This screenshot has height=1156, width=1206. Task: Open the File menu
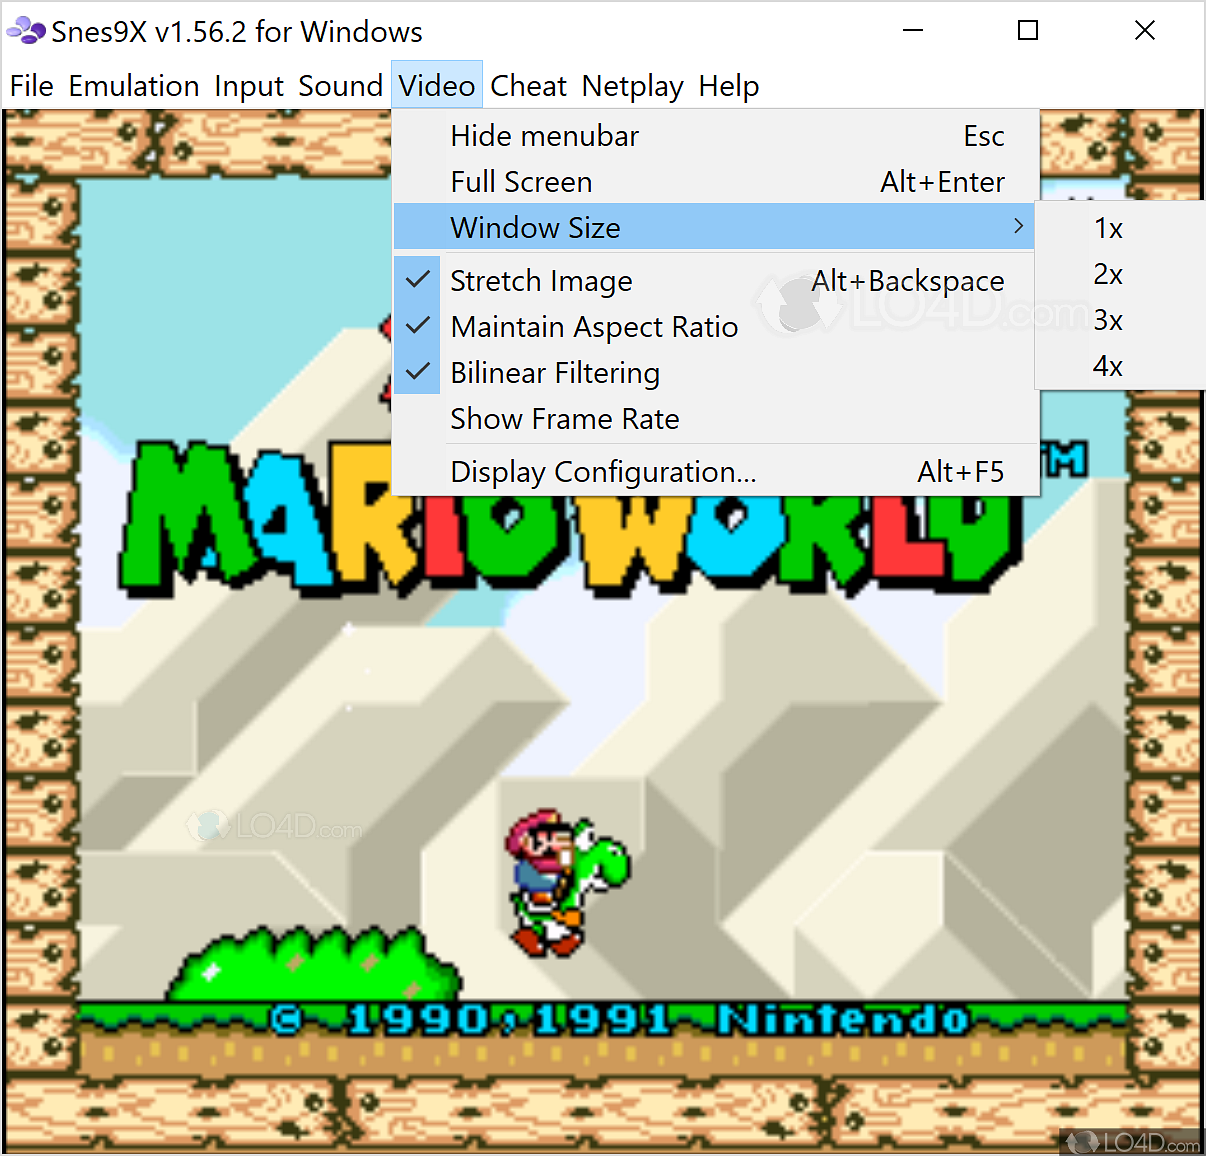click(x=32, y=86)
